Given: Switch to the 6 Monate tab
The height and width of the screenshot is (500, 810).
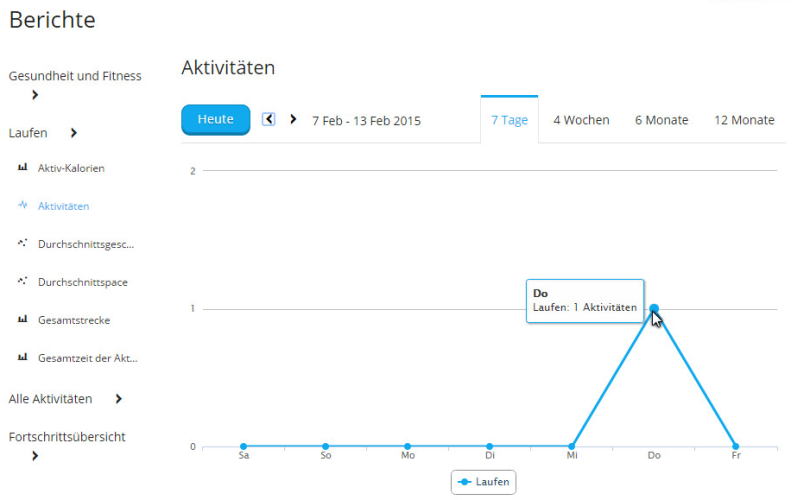Looking at the screenshot, I should (x=661, y=120).
